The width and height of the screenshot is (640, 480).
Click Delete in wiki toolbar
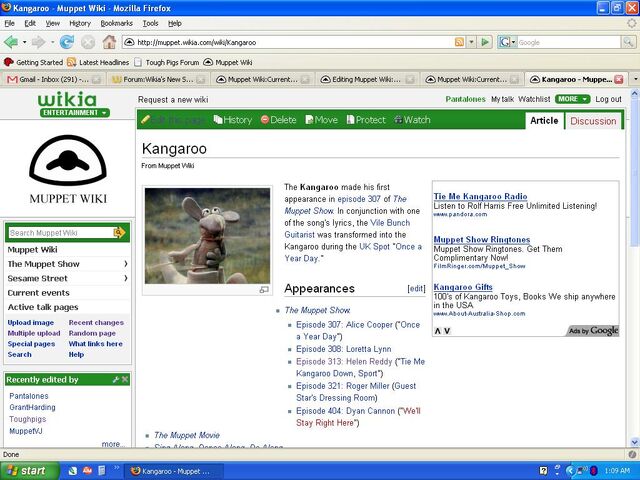tap(278, 120)
